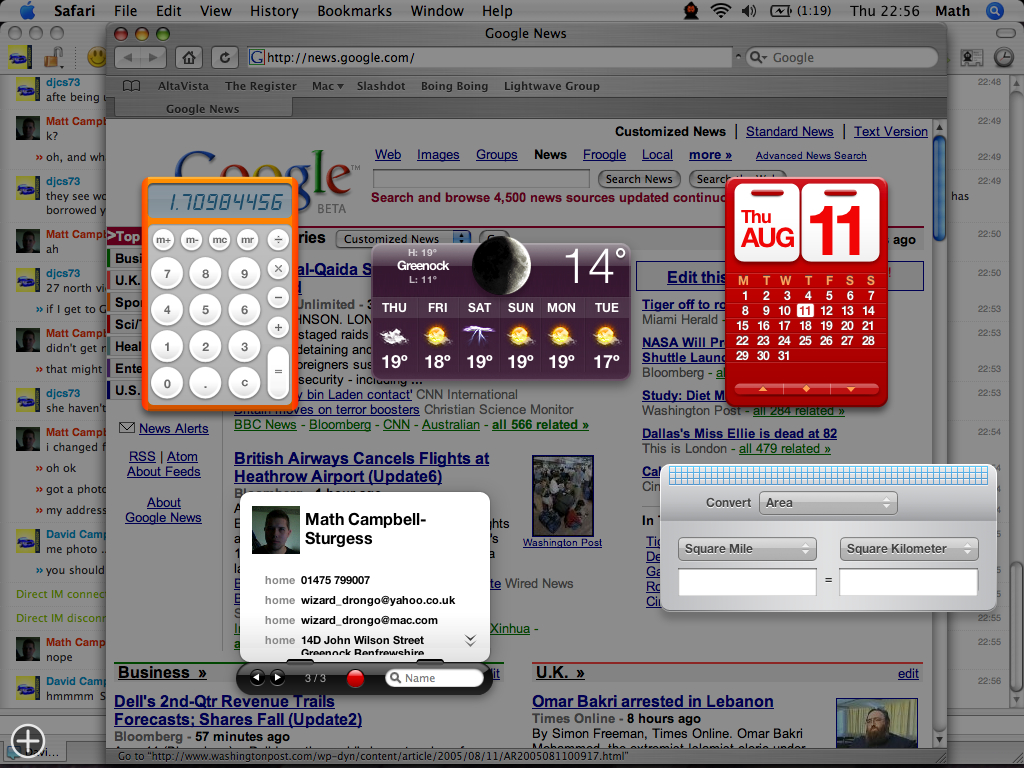Click the Dashboard add-widget plus button
Image resolution: width=1024 pixels, height=768 pixels.
point(27,741)
